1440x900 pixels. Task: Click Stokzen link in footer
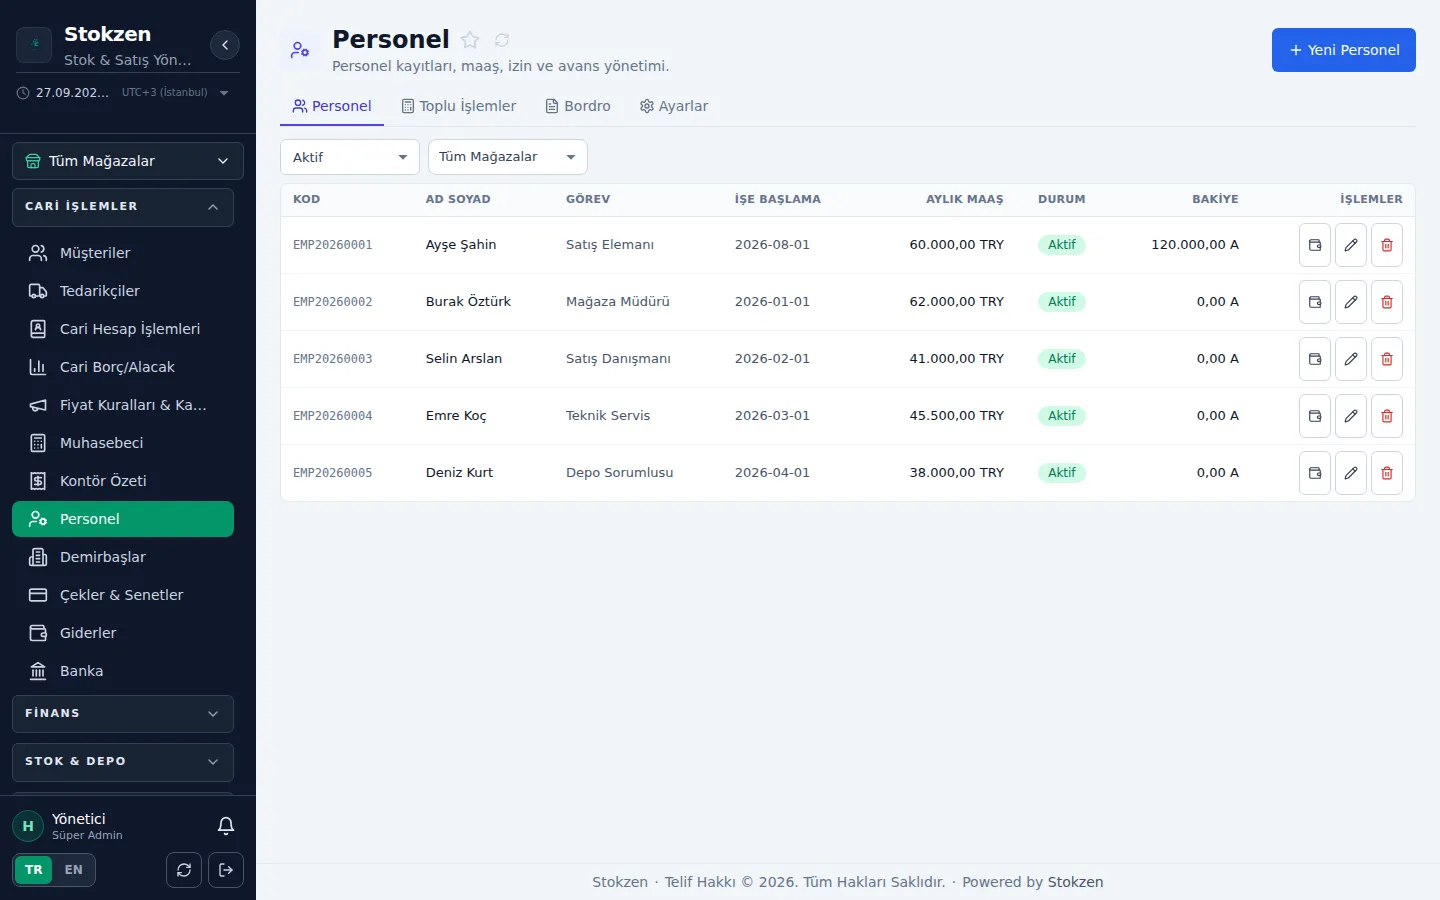(1075, 882)
